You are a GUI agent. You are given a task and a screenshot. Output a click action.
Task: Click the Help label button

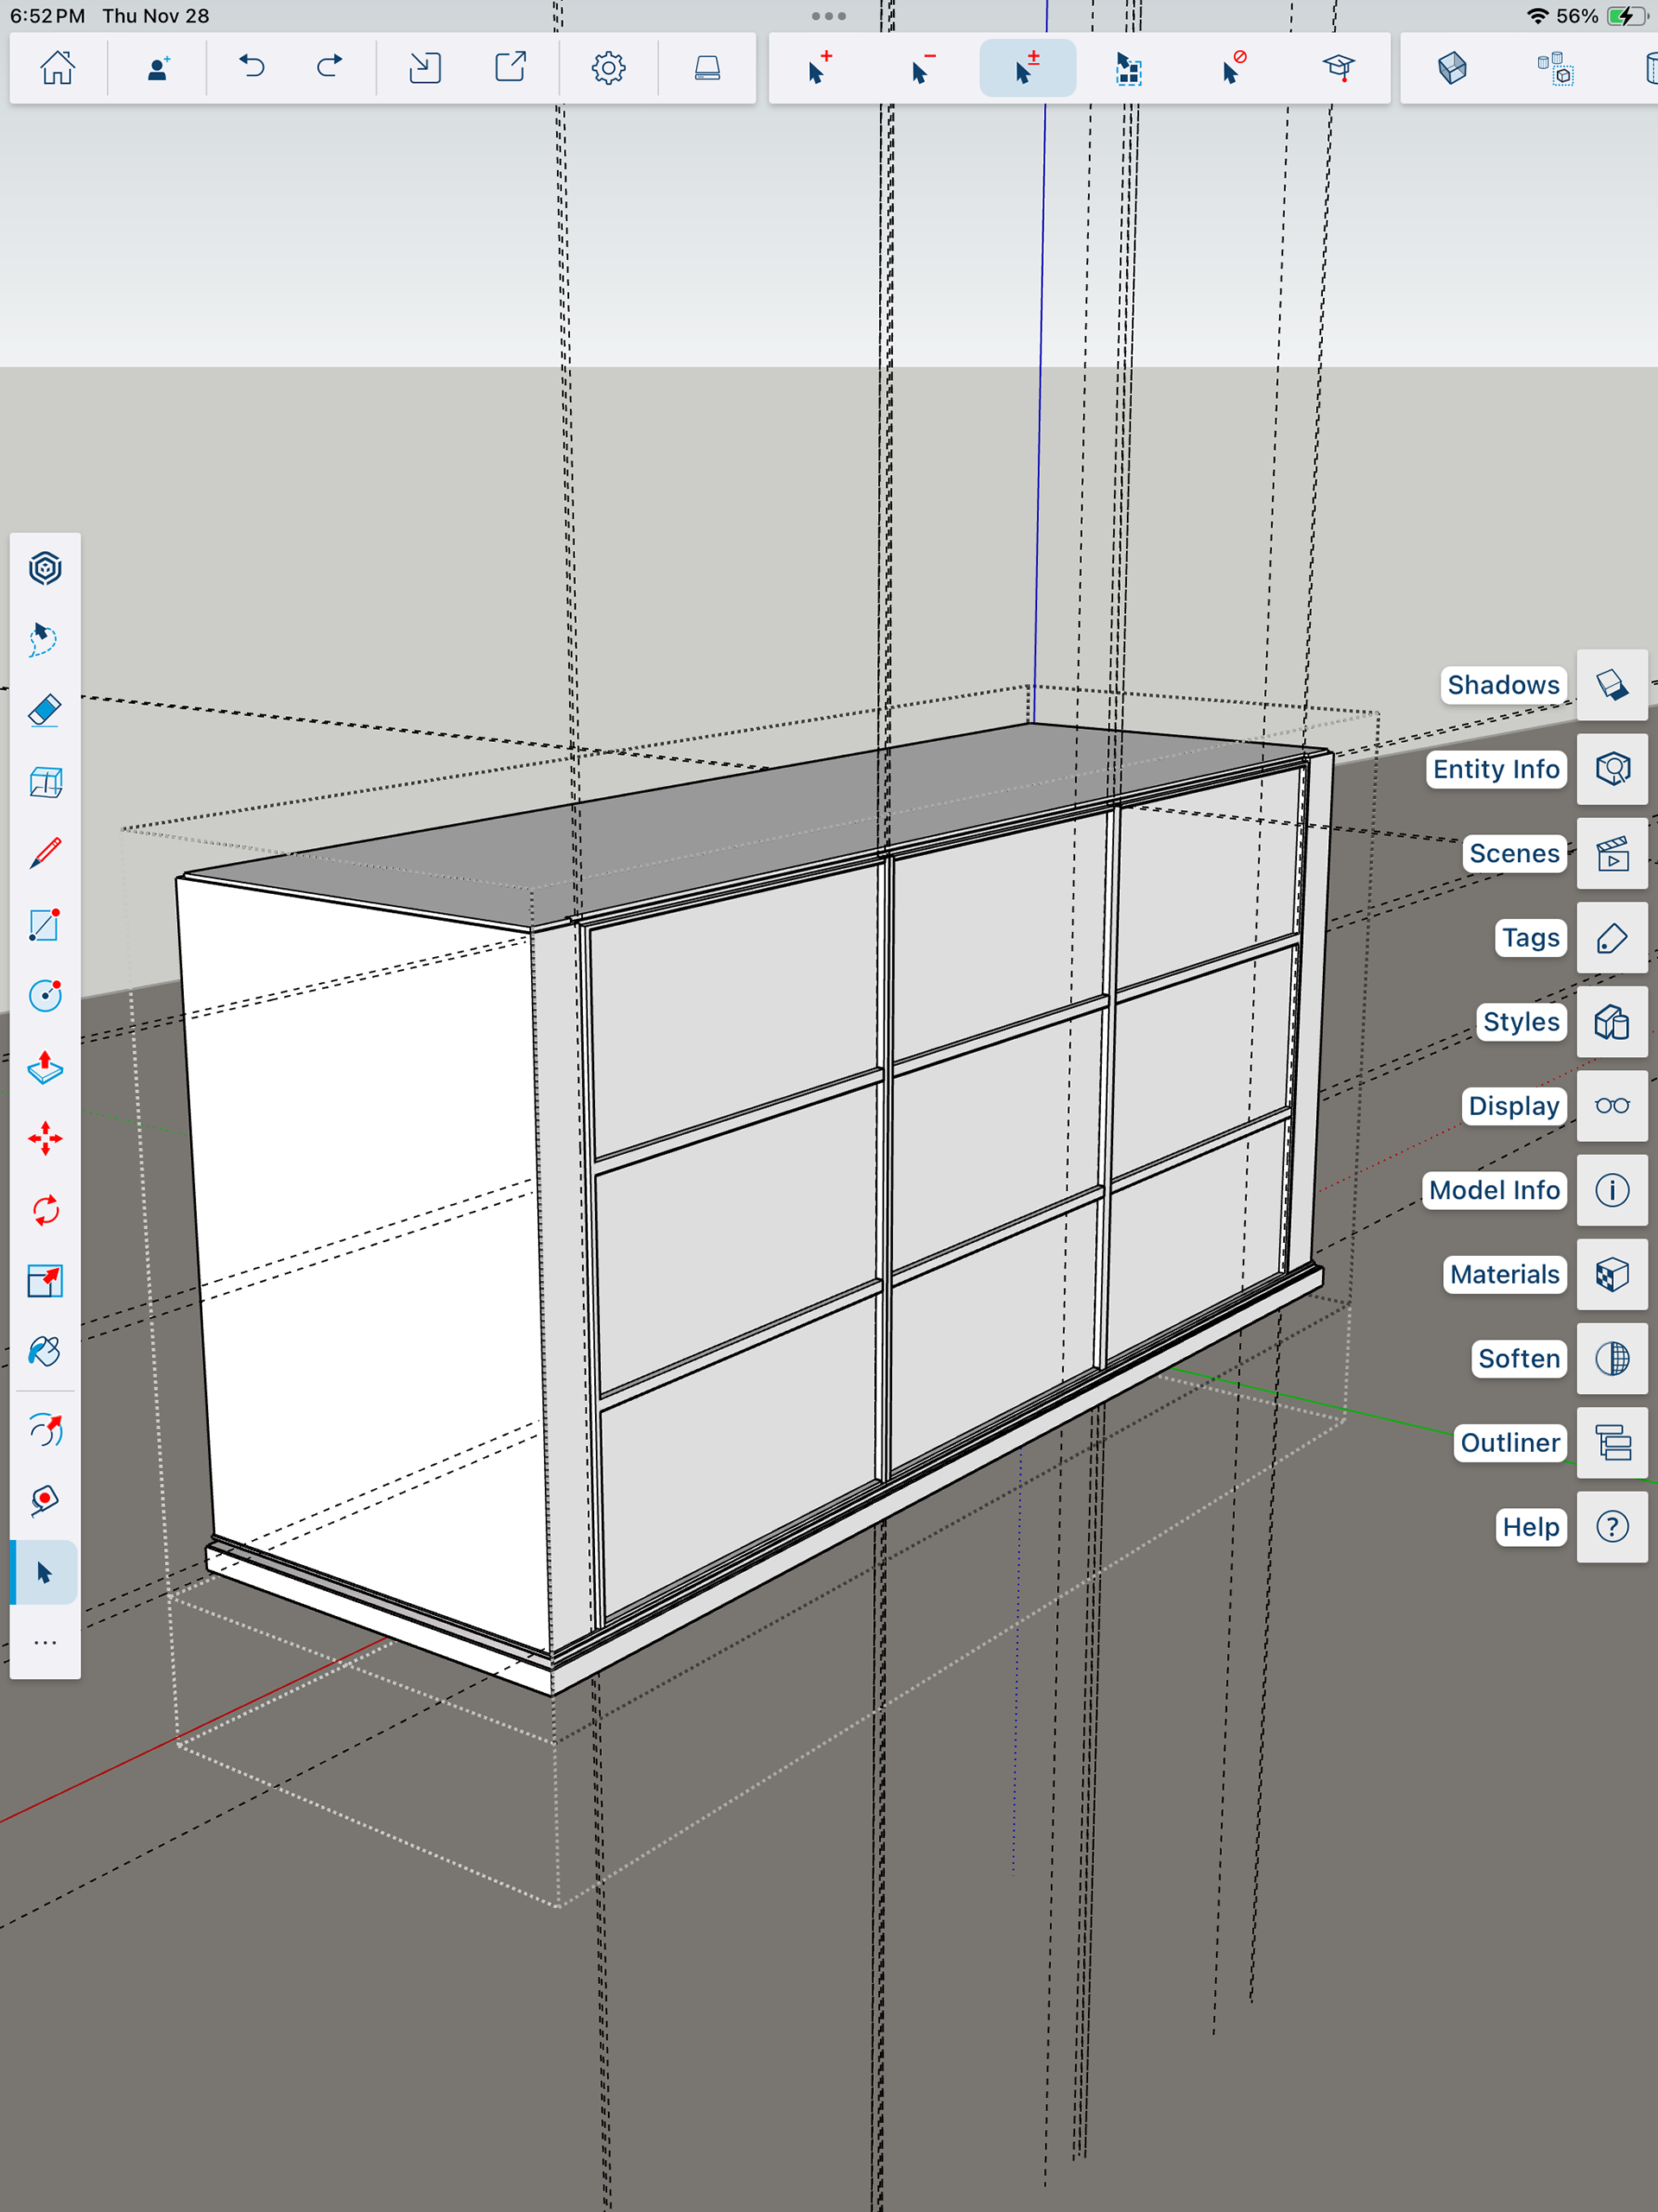pyautogui.click(x=1530, y=1527)
